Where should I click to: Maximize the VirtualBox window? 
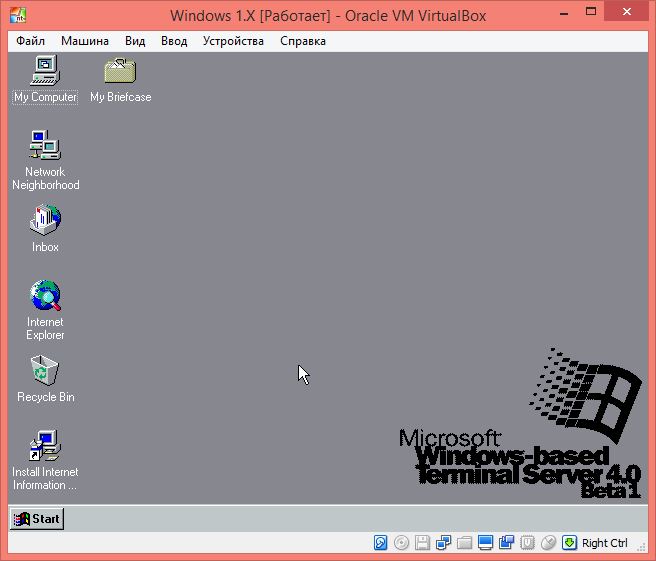point(591,12)
